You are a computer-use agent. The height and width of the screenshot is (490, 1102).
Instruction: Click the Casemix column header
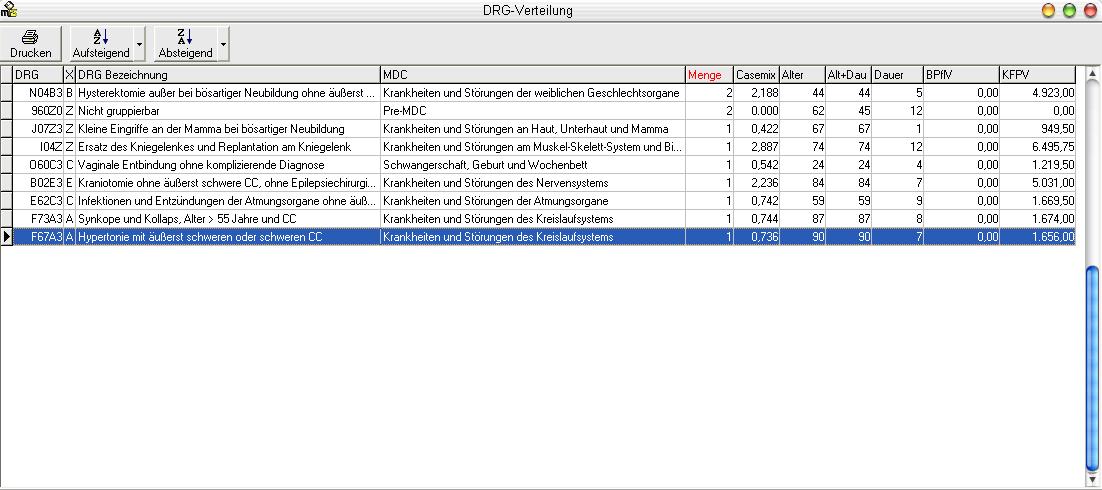(755, 75)
